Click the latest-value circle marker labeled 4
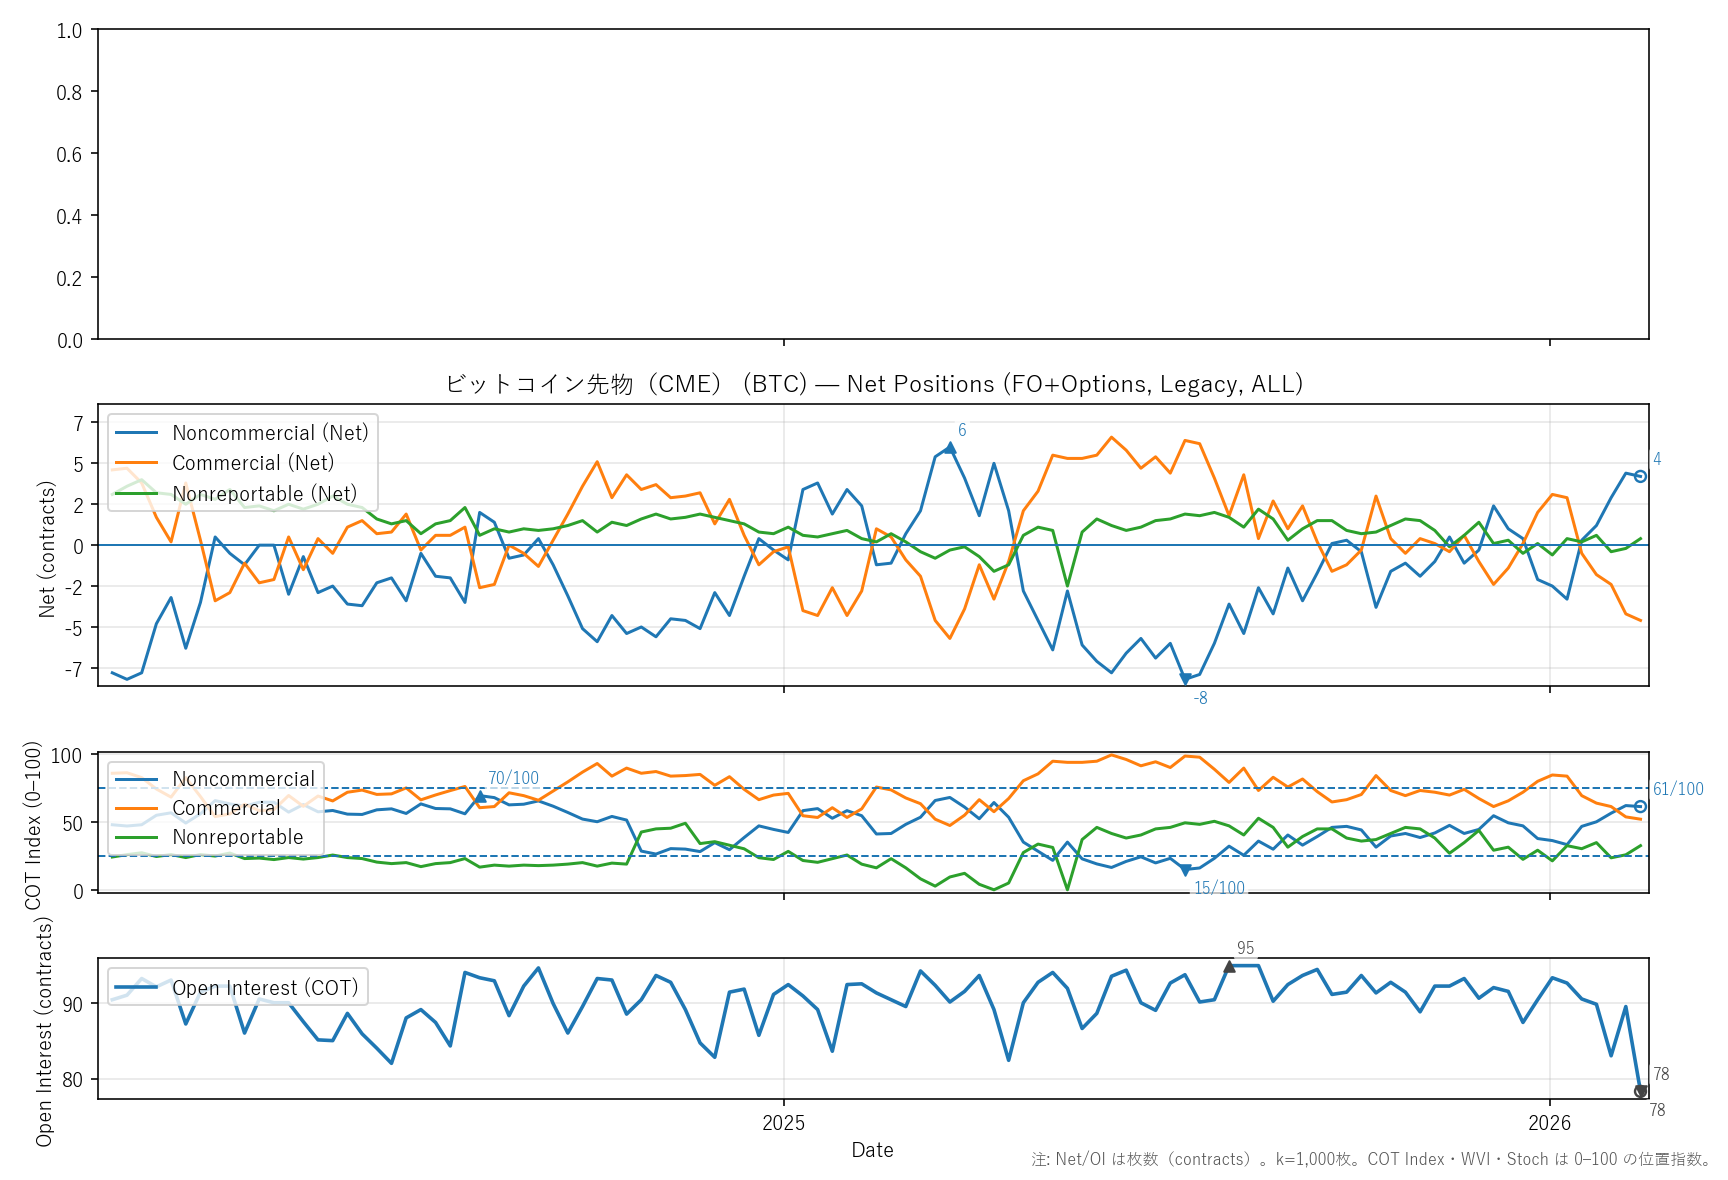Image resolution: width=1728 pixels, height=1180 pixels. click(1640, 476)
